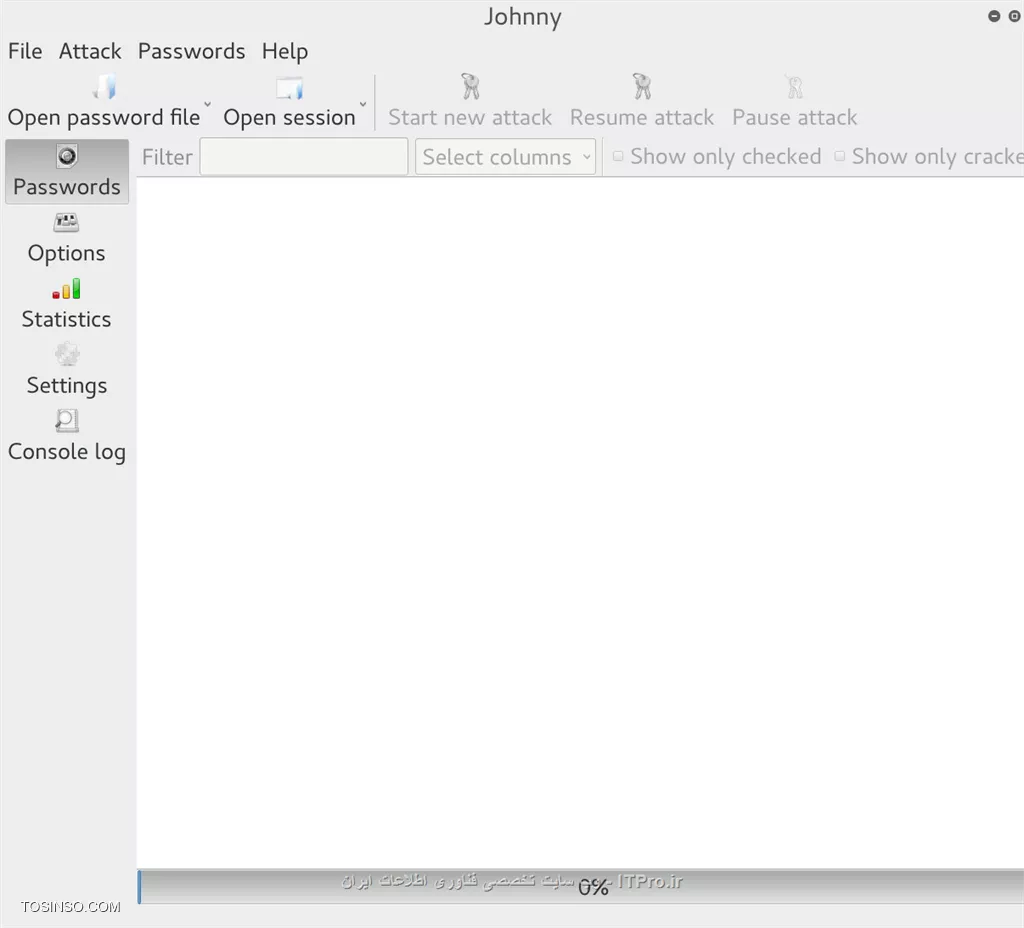The width and height of the screenshot is (1024, 928).
Task: Open the File menu
Action: [25, 51]
